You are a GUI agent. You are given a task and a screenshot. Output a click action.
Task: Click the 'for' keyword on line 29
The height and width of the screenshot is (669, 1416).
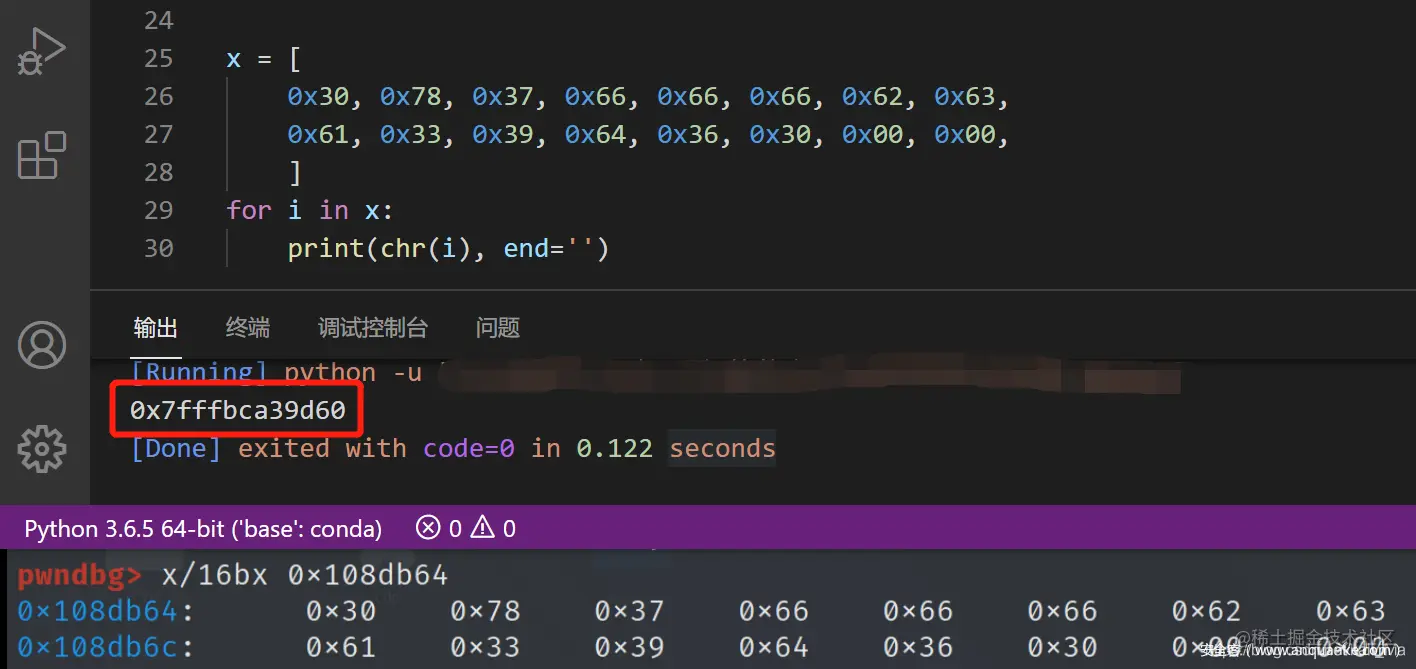click(249, 211)
